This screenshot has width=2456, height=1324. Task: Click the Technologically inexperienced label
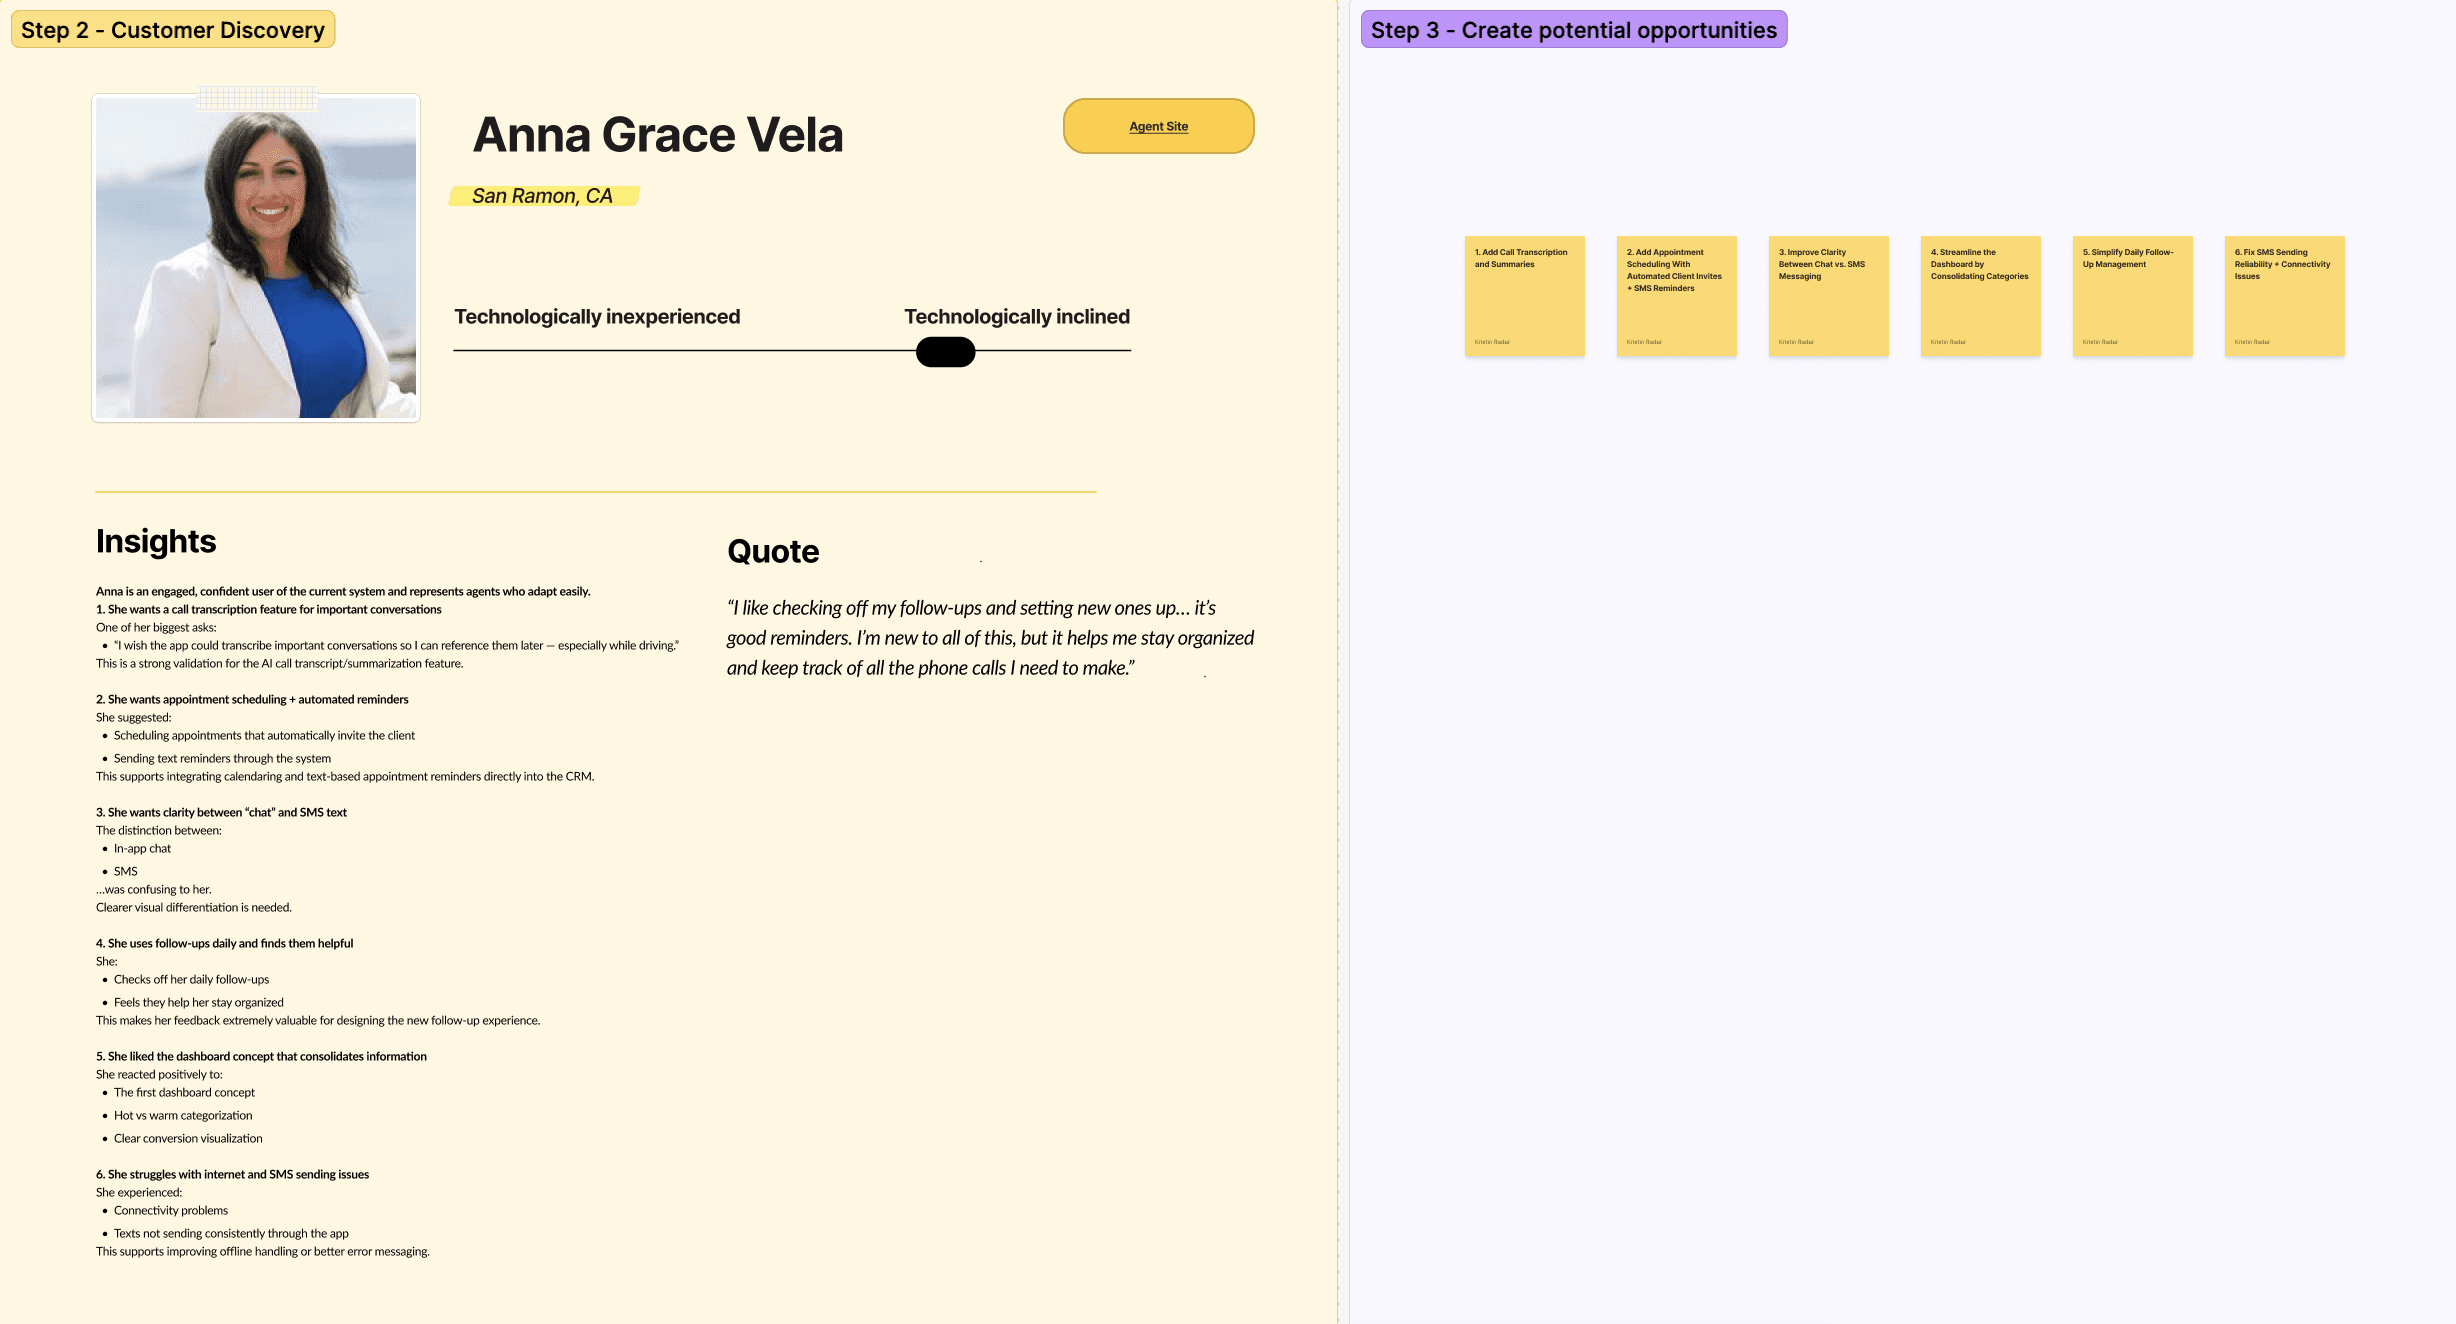(x=597, y=317)
